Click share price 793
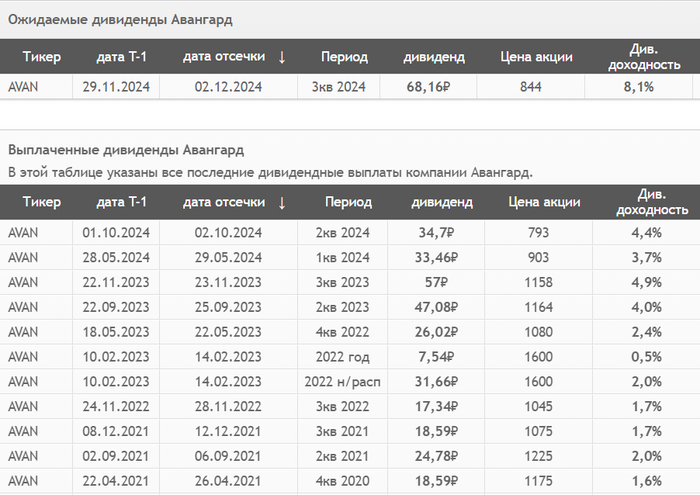Image resolution: width=700 pixels, height=495 pixels. click(x=538, y=233)
